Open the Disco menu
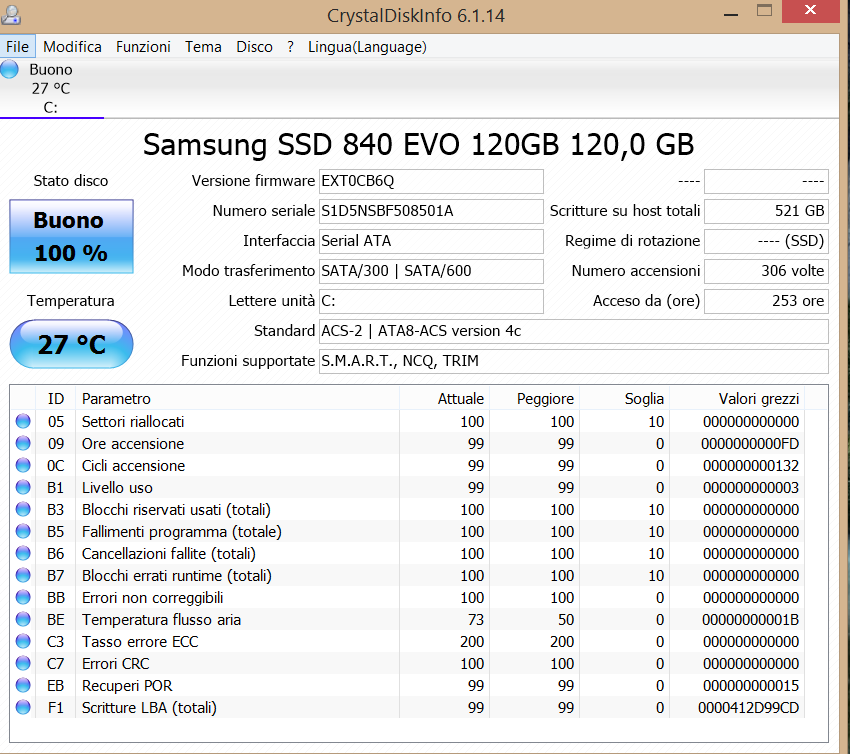 tap(254, 47)
